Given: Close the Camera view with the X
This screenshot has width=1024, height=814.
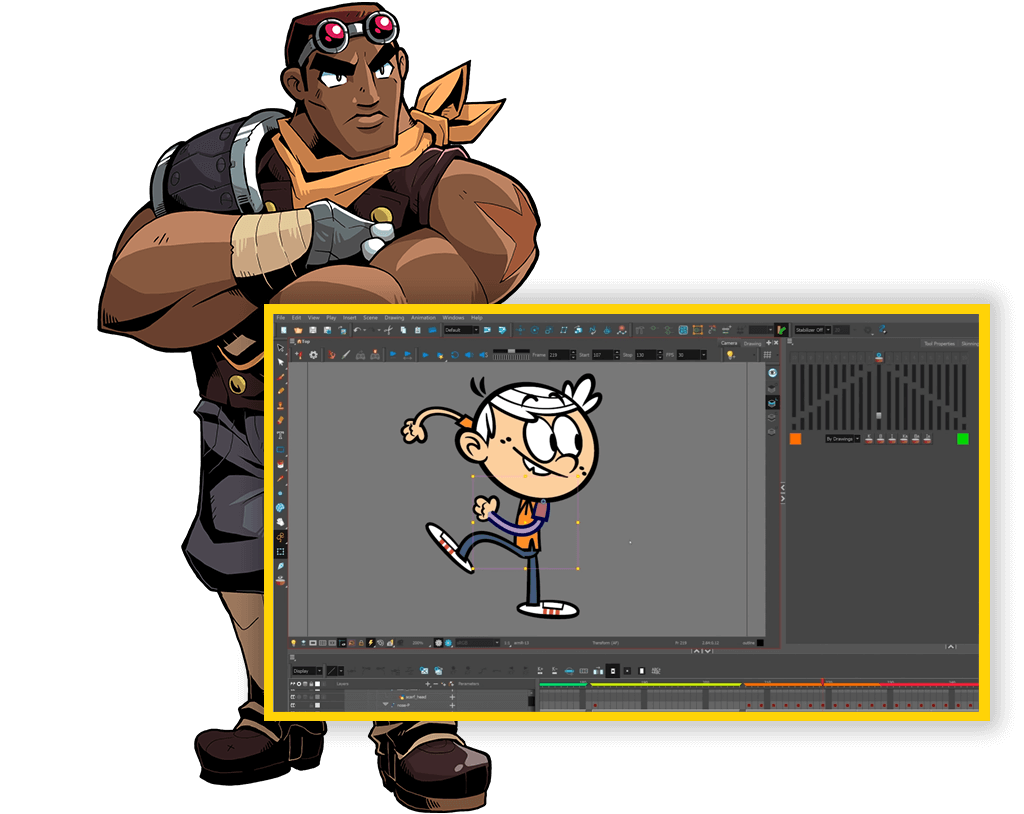Looking at the screenshot, I should tap(776, 343).
